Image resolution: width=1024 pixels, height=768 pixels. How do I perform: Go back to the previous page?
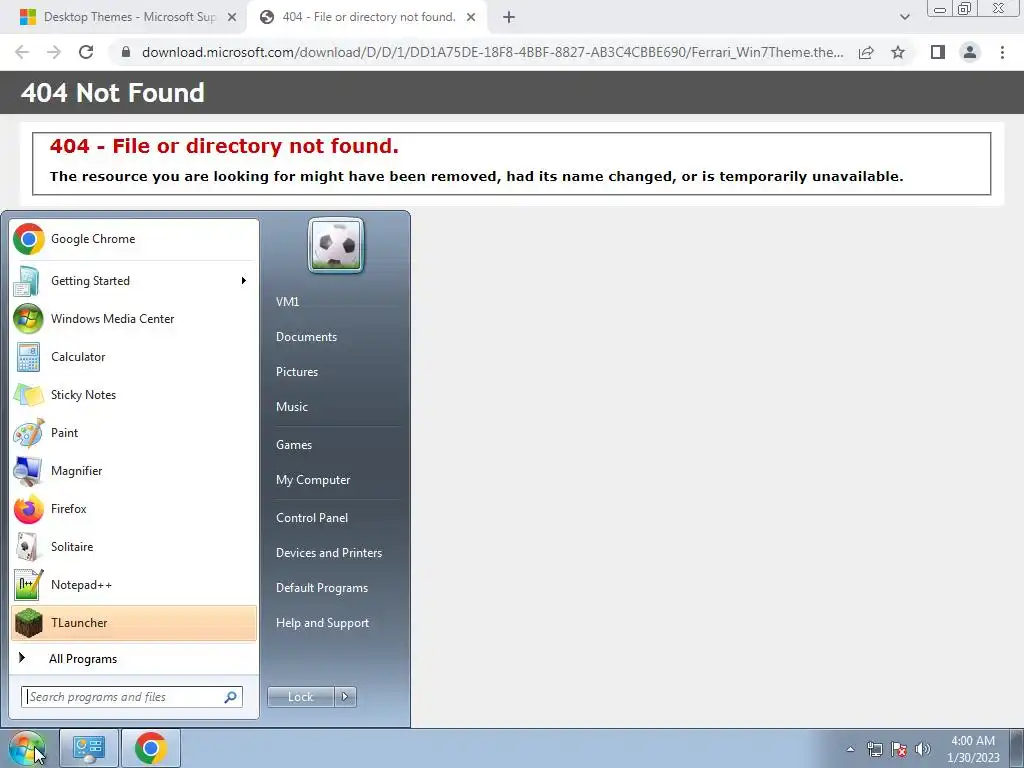tap(22, 52)
